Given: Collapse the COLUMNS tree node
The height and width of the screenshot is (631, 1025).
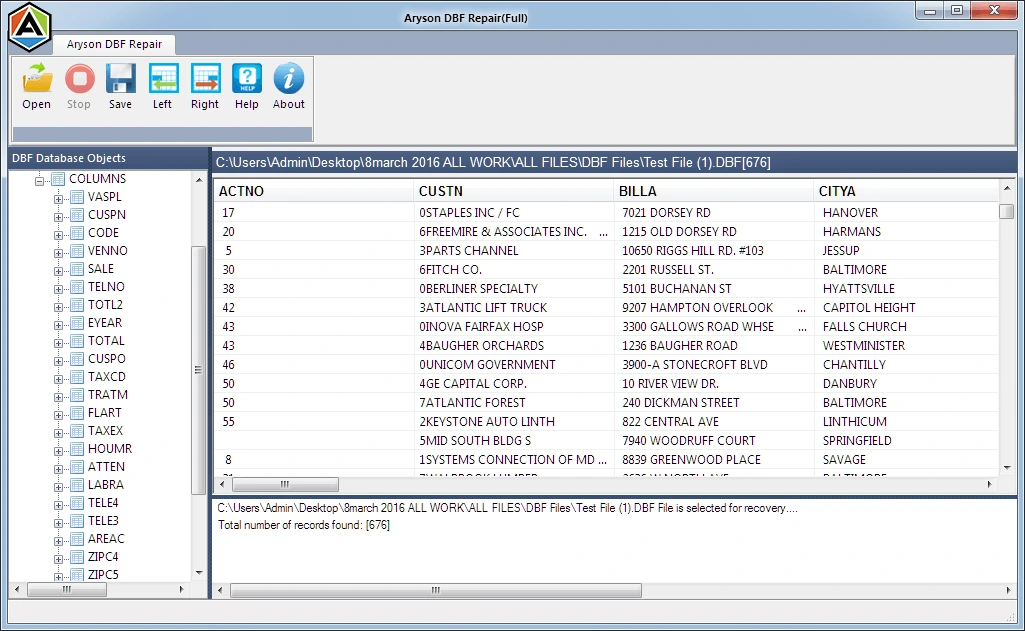Looking at the screenshot, I should pos(39,180).
